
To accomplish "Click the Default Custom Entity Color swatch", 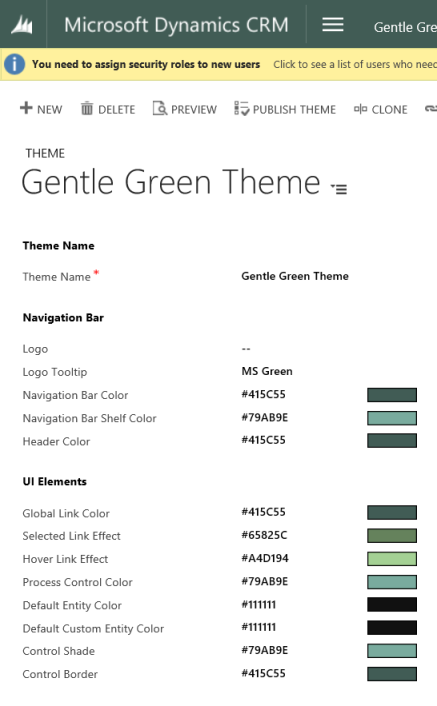I will click(392, 627).
